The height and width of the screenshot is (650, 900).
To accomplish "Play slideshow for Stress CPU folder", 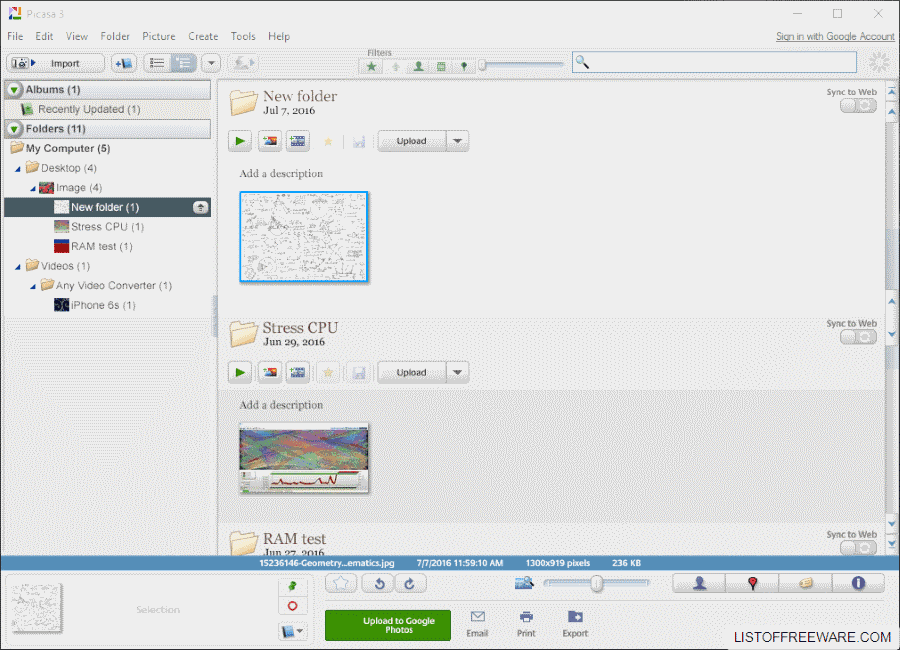I will click(240, 372).
